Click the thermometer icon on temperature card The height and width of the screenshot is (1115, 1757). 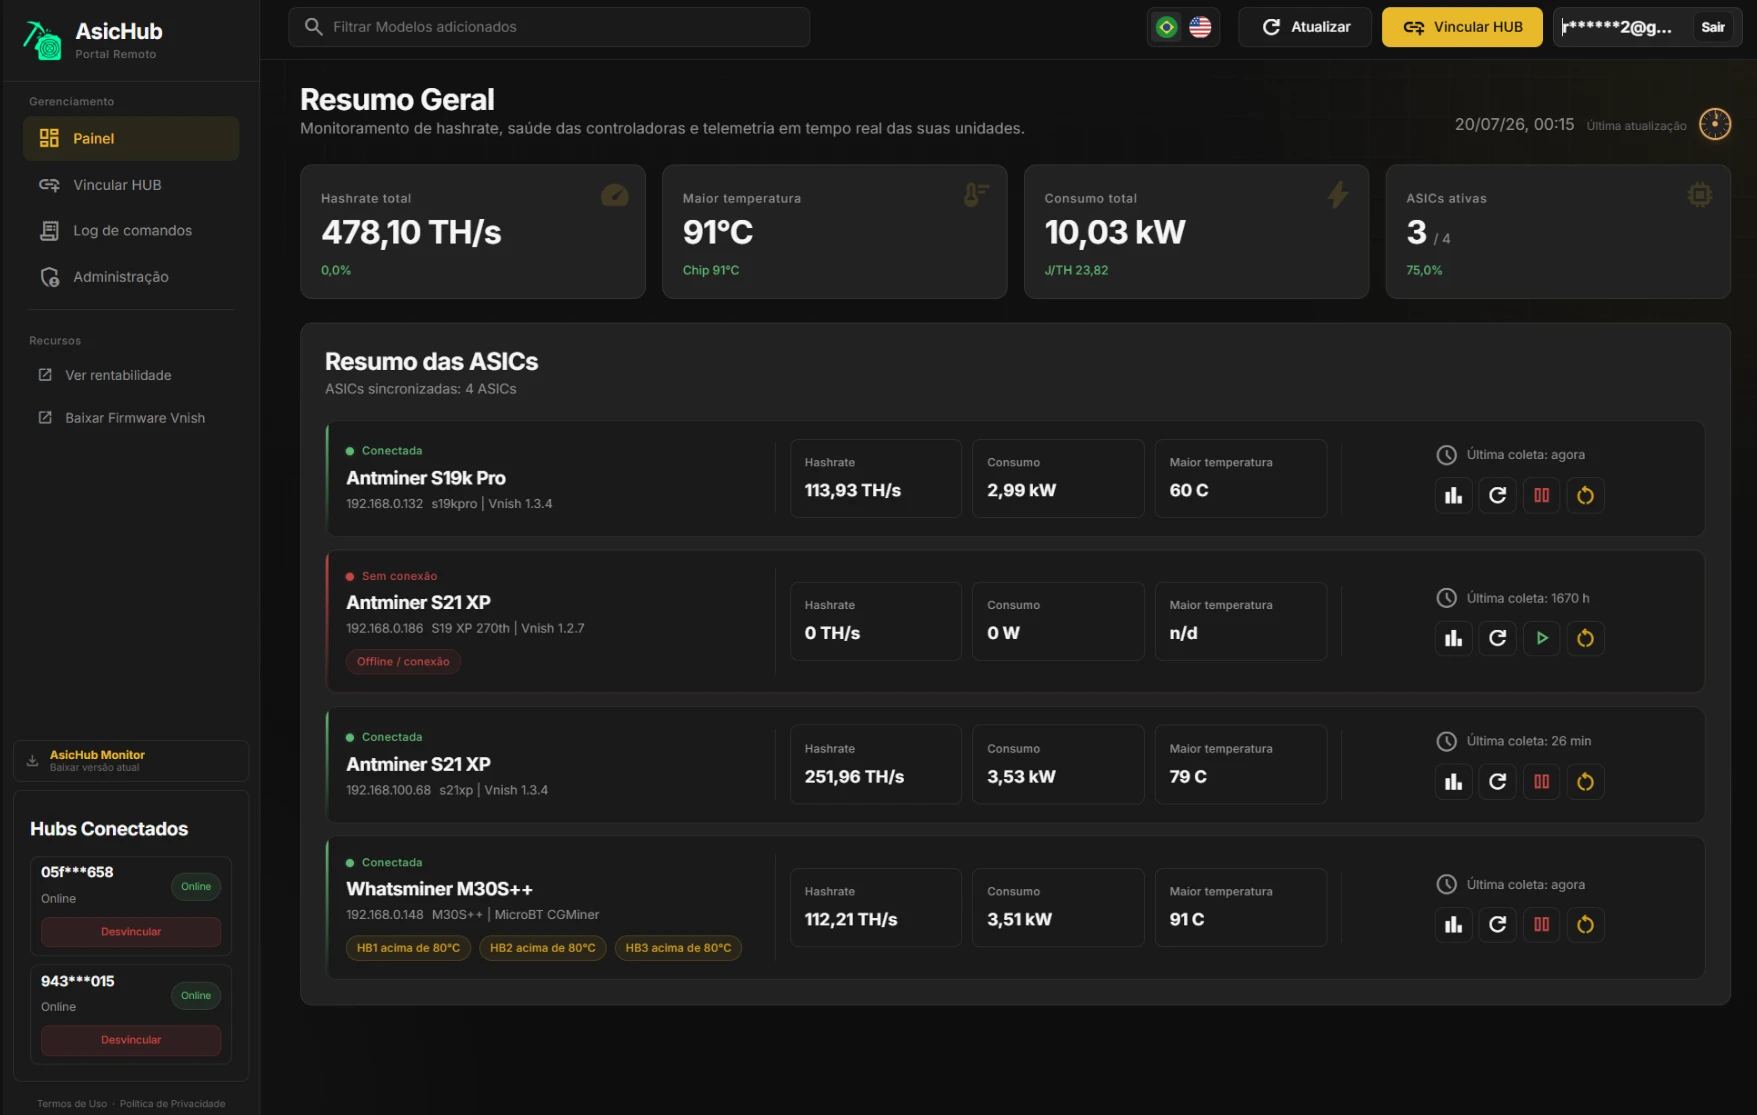[976, 195]
